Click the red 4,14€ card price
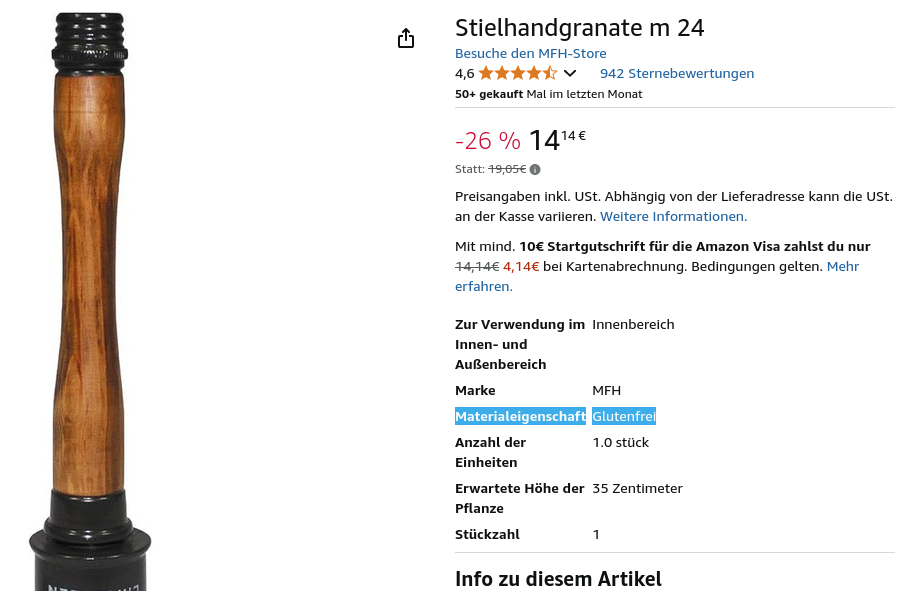Viewport: 906px width, 591px height. point(521,267)
